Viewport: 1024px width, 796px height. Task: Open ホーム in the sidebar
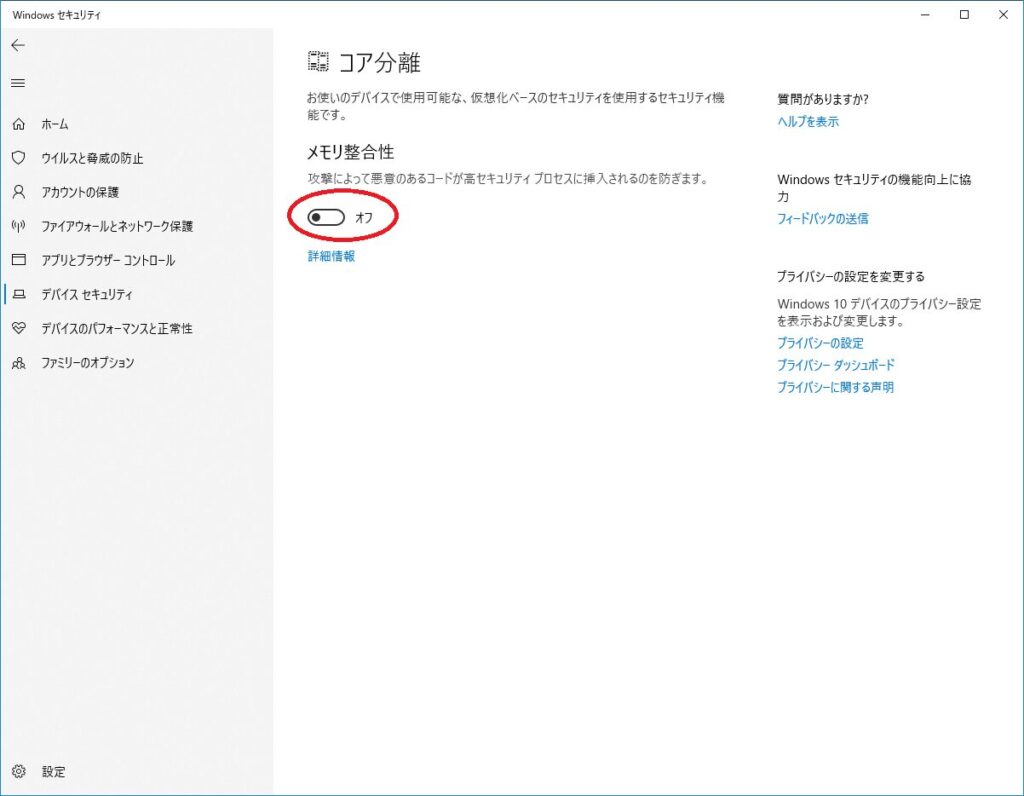click(x=55, y=124)
